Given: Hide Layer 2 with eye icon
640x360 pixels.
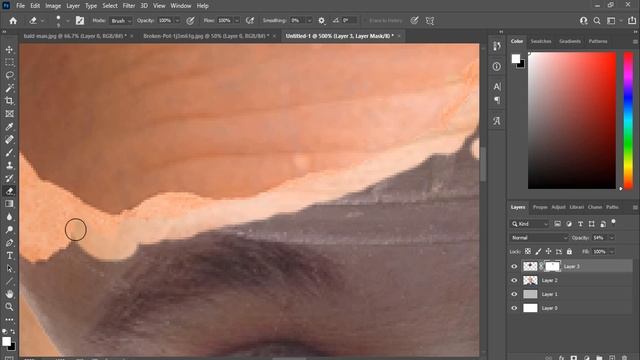Looking at the screenshot, I should click(x=514, y=280).
